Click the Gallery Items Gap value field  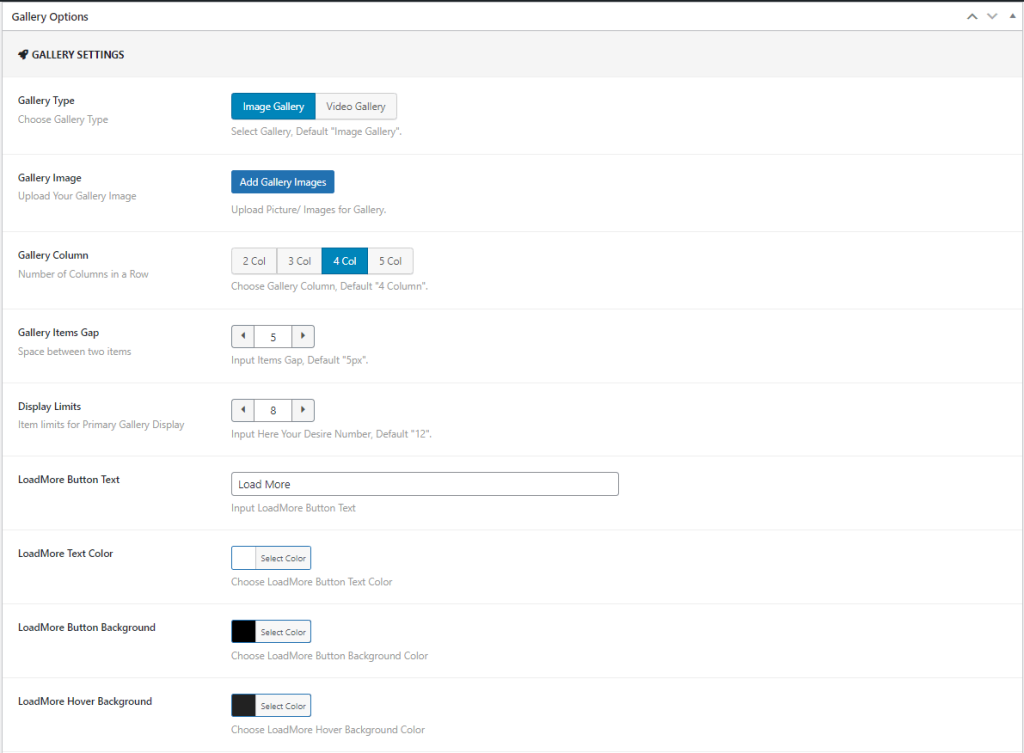pos(273,337)
